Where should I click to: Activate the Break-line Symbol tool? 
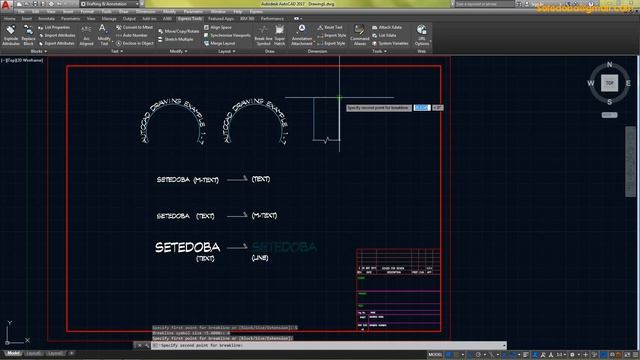click(x=263, y=36)
